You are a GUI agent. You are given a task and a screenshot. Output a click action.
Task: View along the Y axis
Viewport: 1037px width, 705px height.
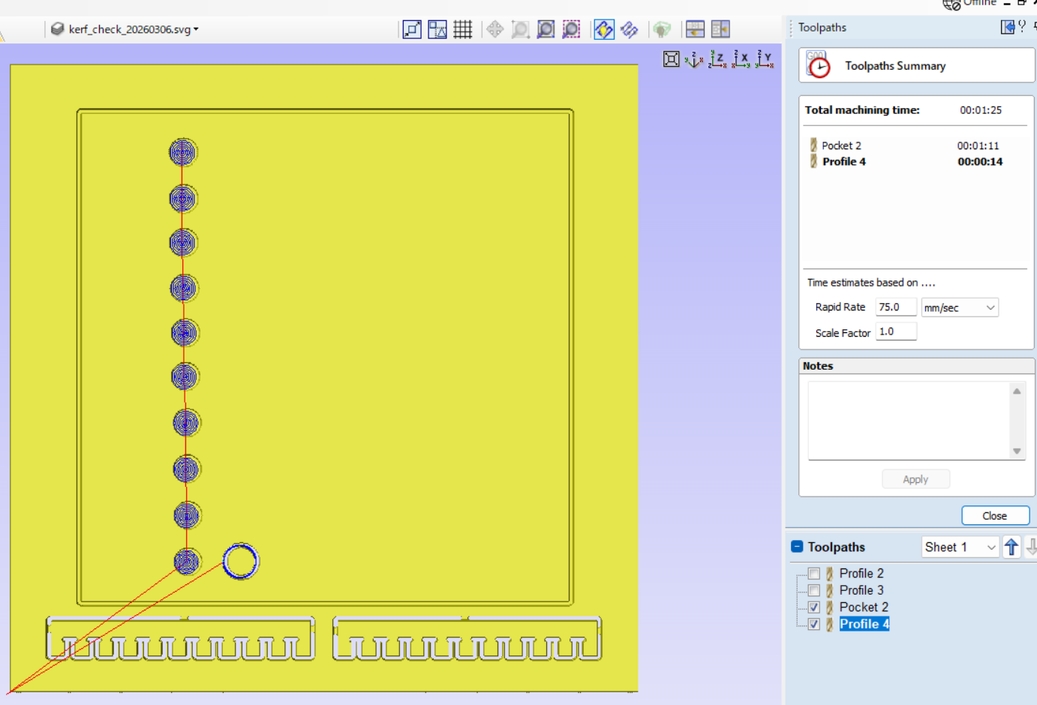pyautogui.click(x=765, y=60)
